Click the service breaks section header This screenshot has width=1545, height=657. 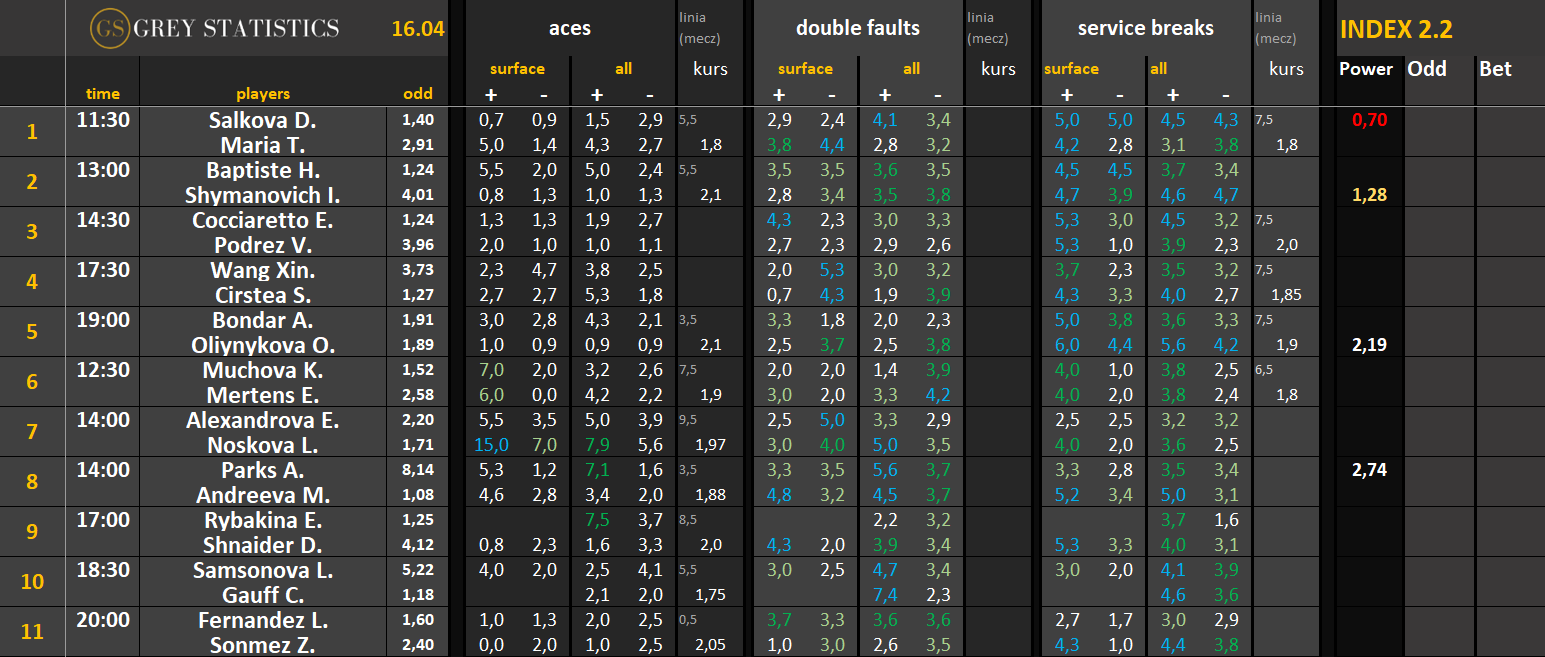1145,28
